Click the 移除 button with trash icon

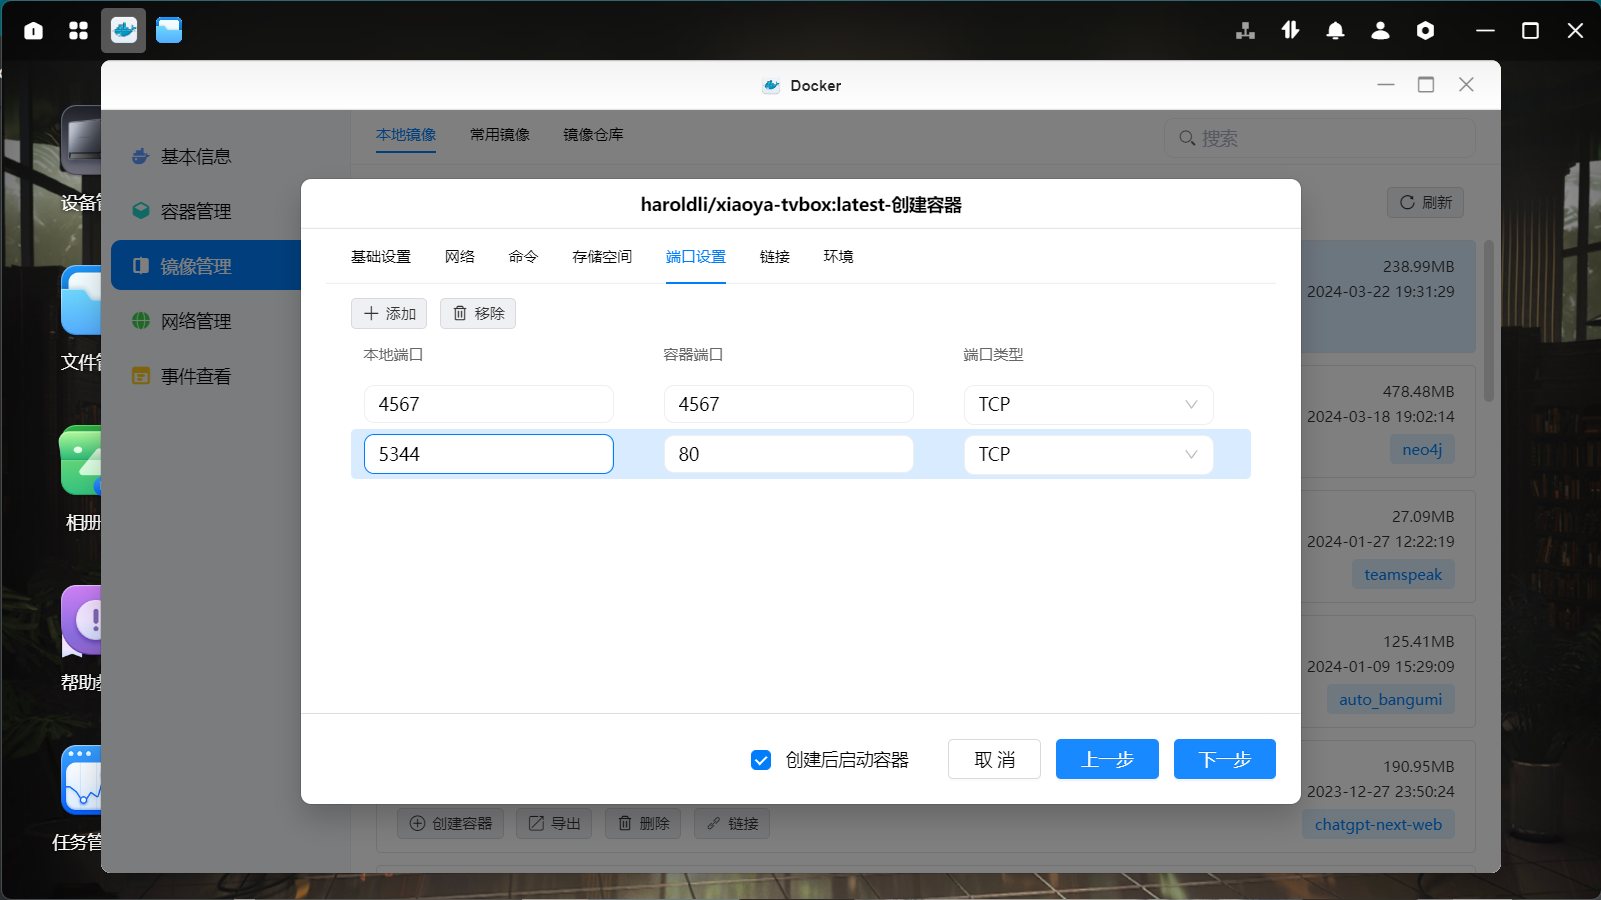(x=478, y=314)
